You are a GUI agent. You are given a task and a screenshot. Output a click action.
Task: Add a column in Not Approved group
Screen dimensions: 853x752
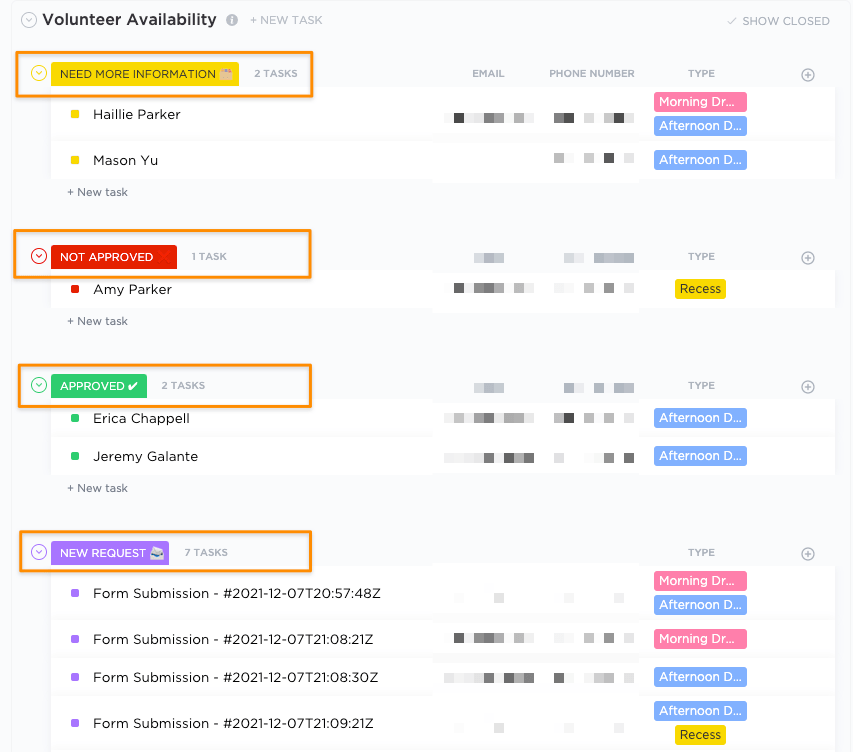(808, 257)
